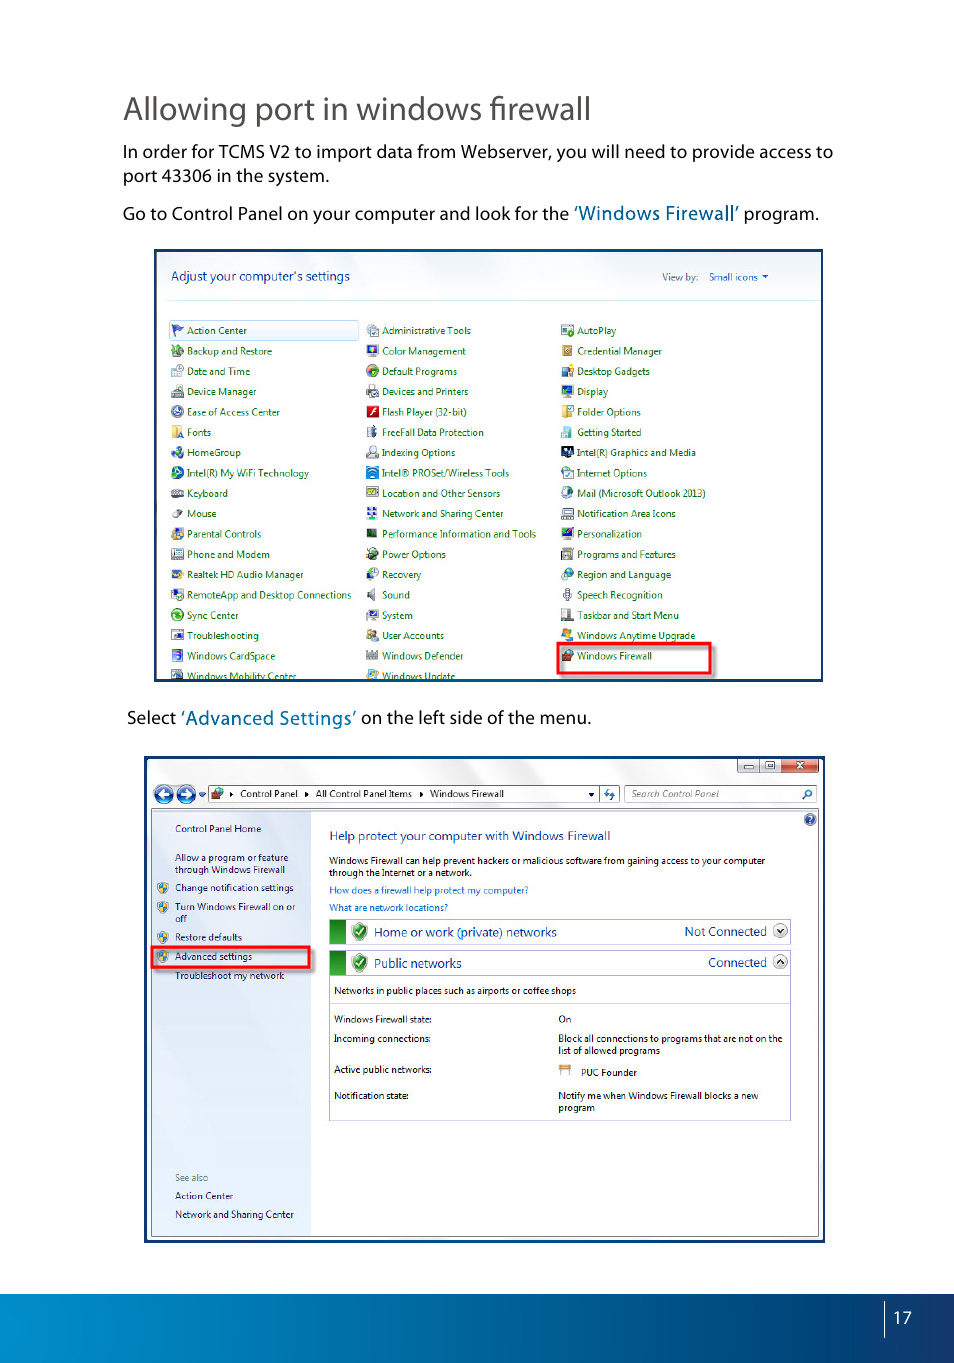Click the Keyboard icon

tap(177, 493)
